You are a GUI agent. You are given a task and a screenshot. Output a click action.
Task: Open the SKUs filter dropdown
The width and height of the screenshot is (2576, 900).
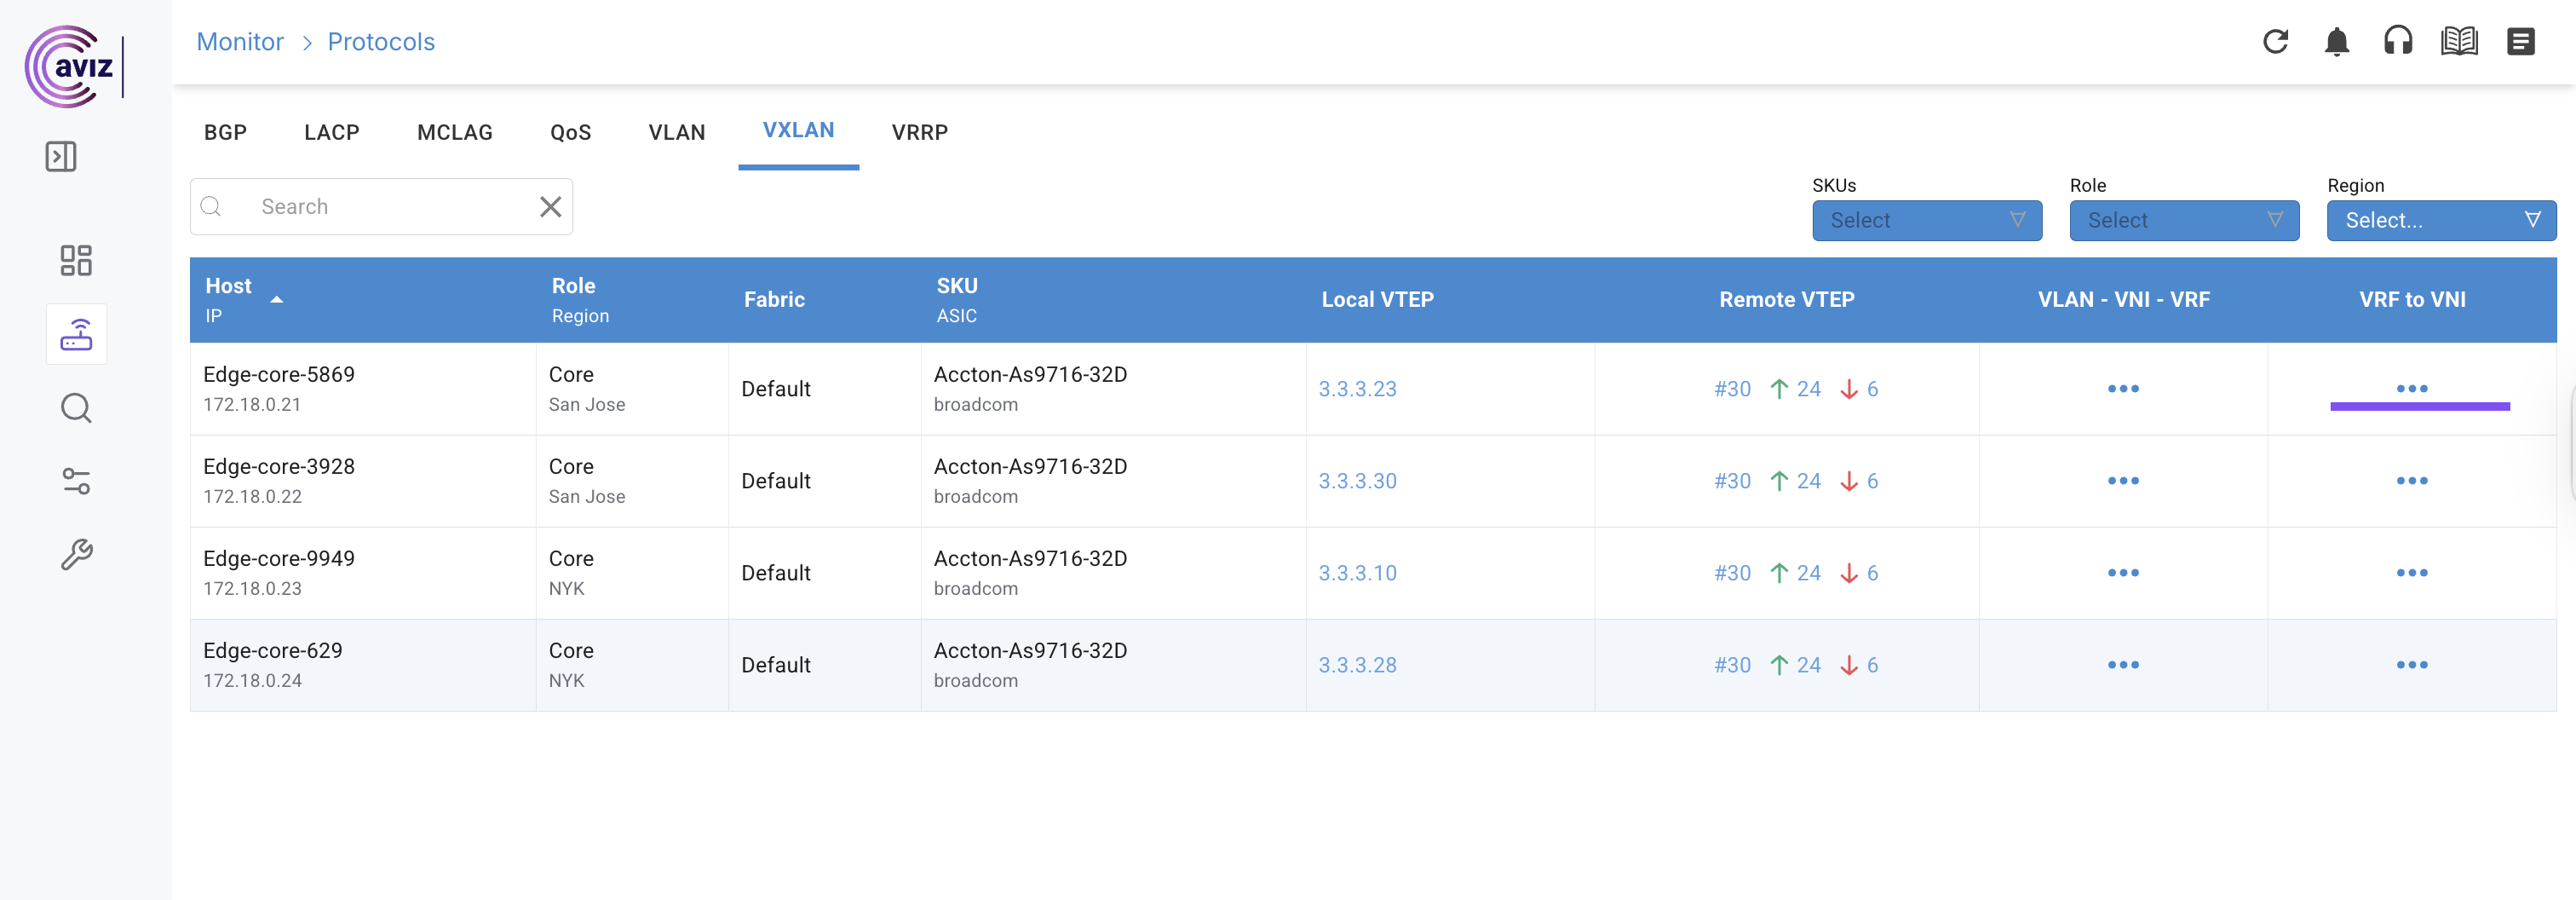[1926, 220]
